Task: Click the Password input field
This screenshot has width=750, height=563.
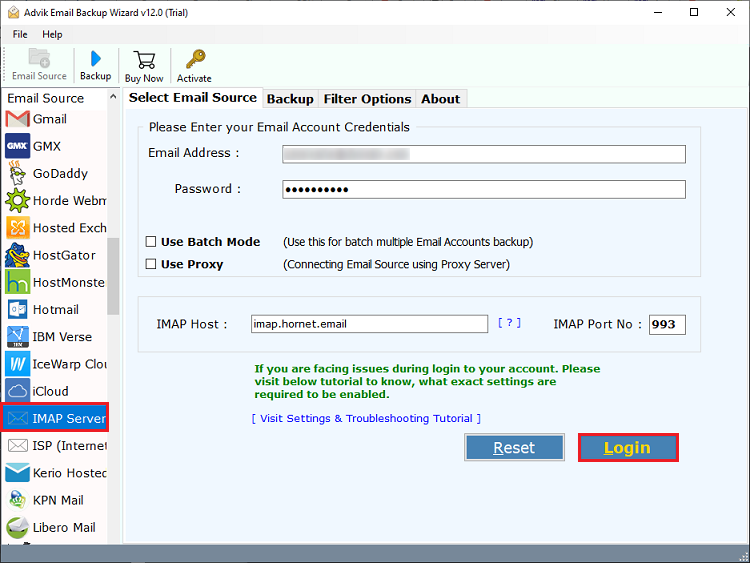Action: point(484,189)
